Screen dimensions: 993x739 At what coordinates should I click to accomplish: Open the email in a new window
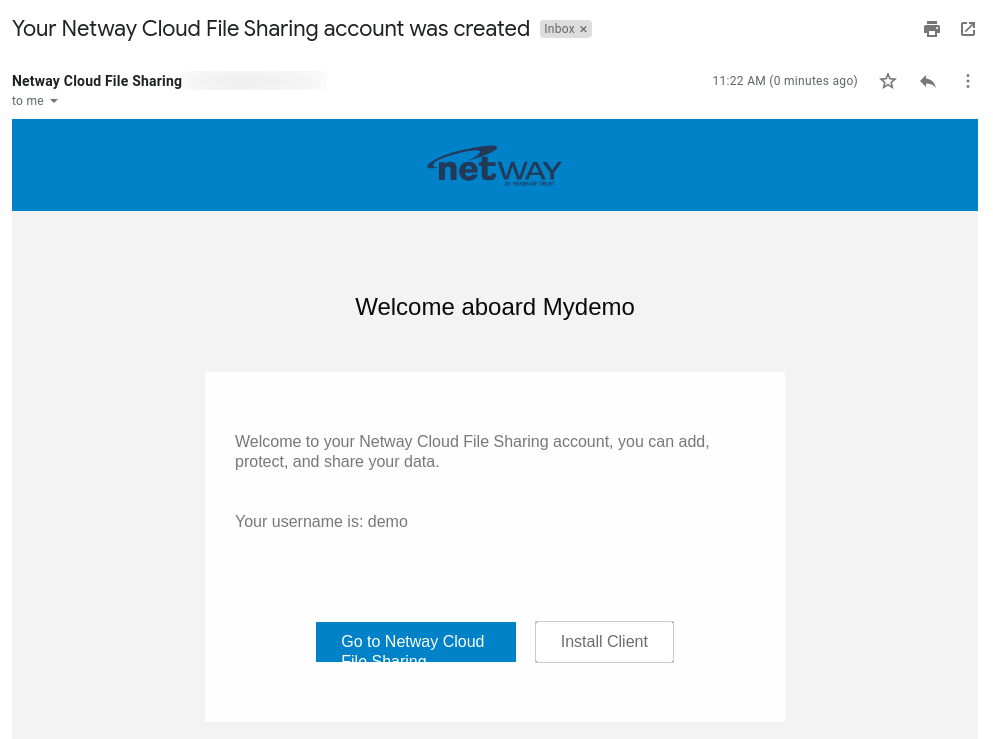pyautogui.click(x=967, y=29)
